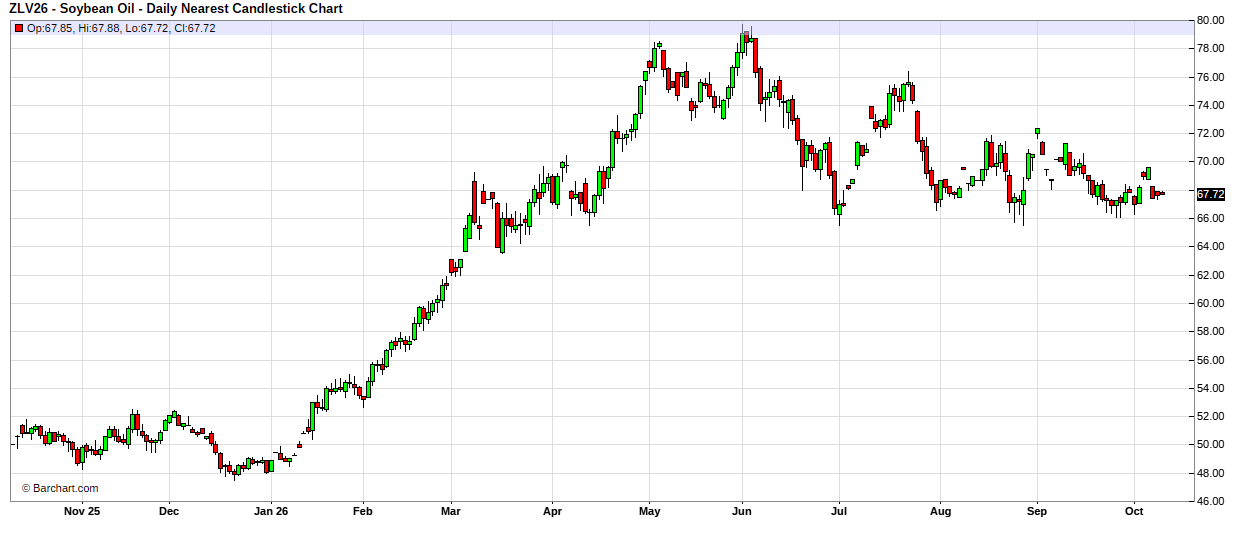Click the 72.00 price axis label
This screenshot has width=1236, height=542.
click(x=1210, y=133)
